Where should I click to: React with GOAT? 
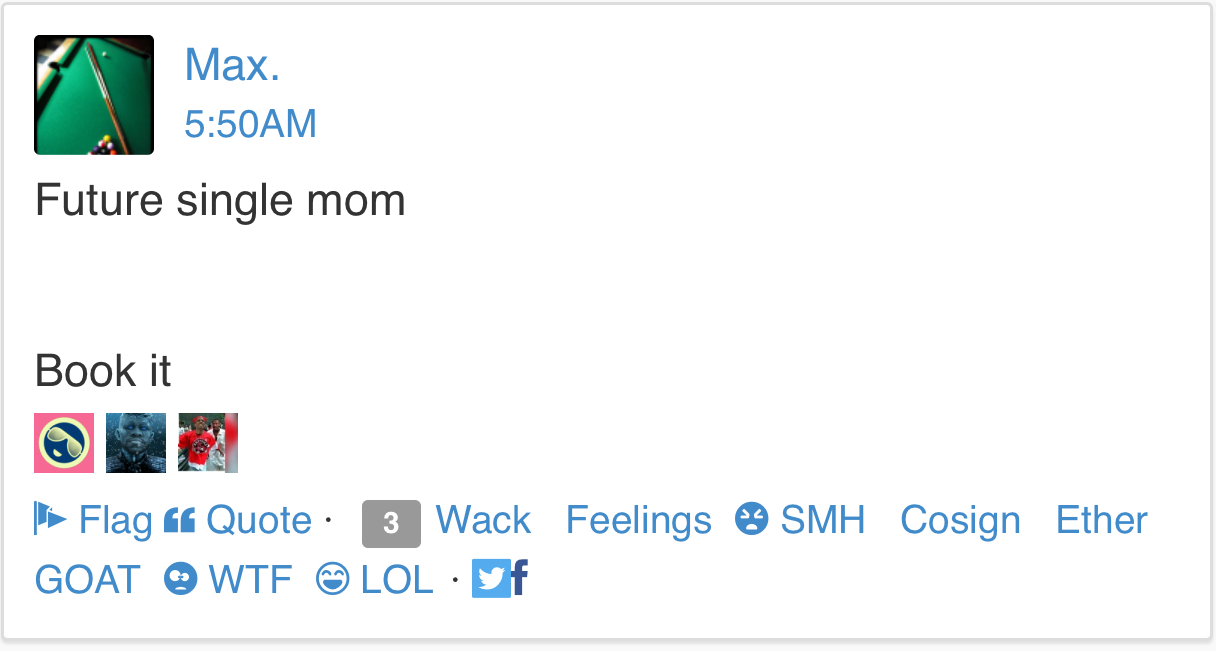(x=88, y=579)
